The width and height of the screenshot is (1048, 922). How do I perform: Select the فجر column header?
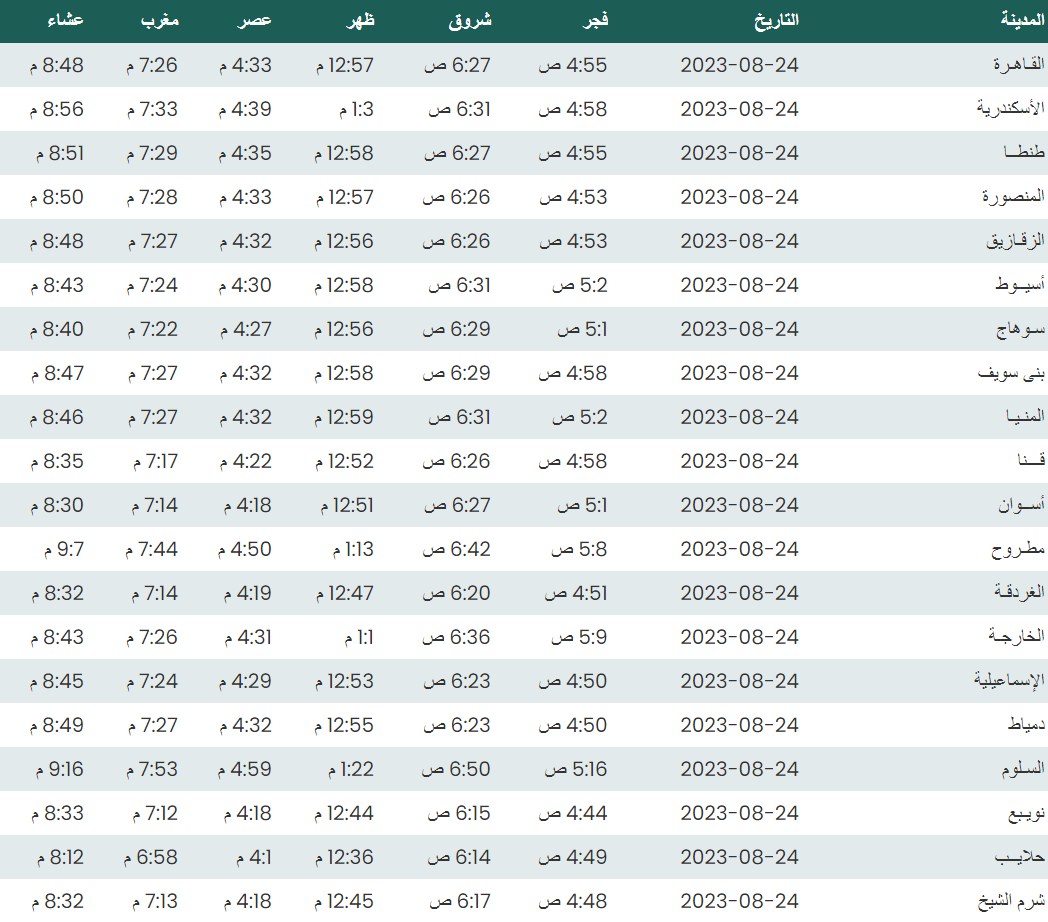(x=596, y=20)
